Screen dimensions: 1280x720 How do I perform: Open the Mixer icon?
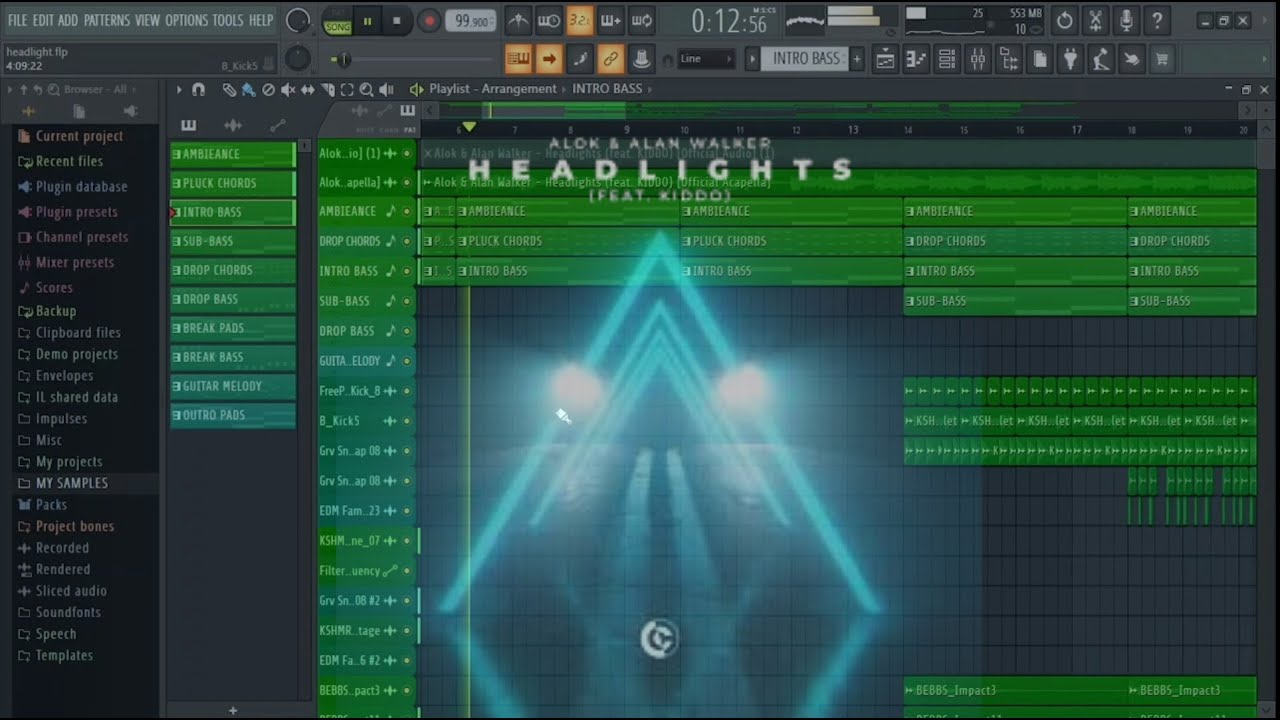(978, 59)
